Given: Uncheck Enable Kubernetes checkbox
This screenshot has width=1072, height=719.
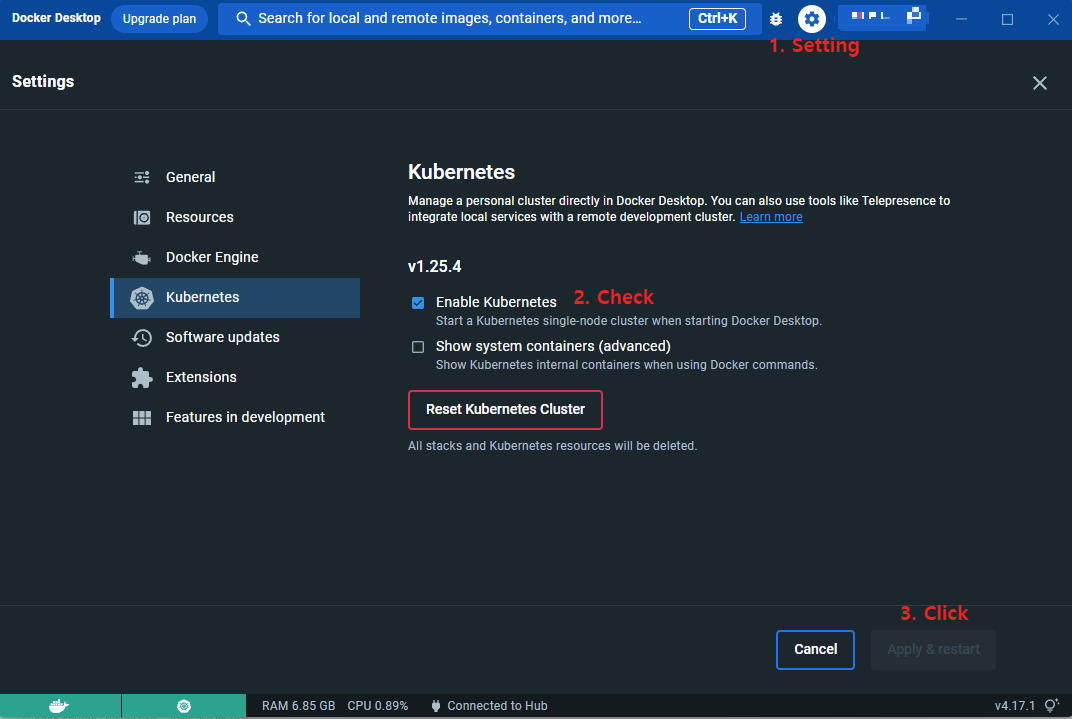Looking at the screenshot, I should tap(418, 303).
